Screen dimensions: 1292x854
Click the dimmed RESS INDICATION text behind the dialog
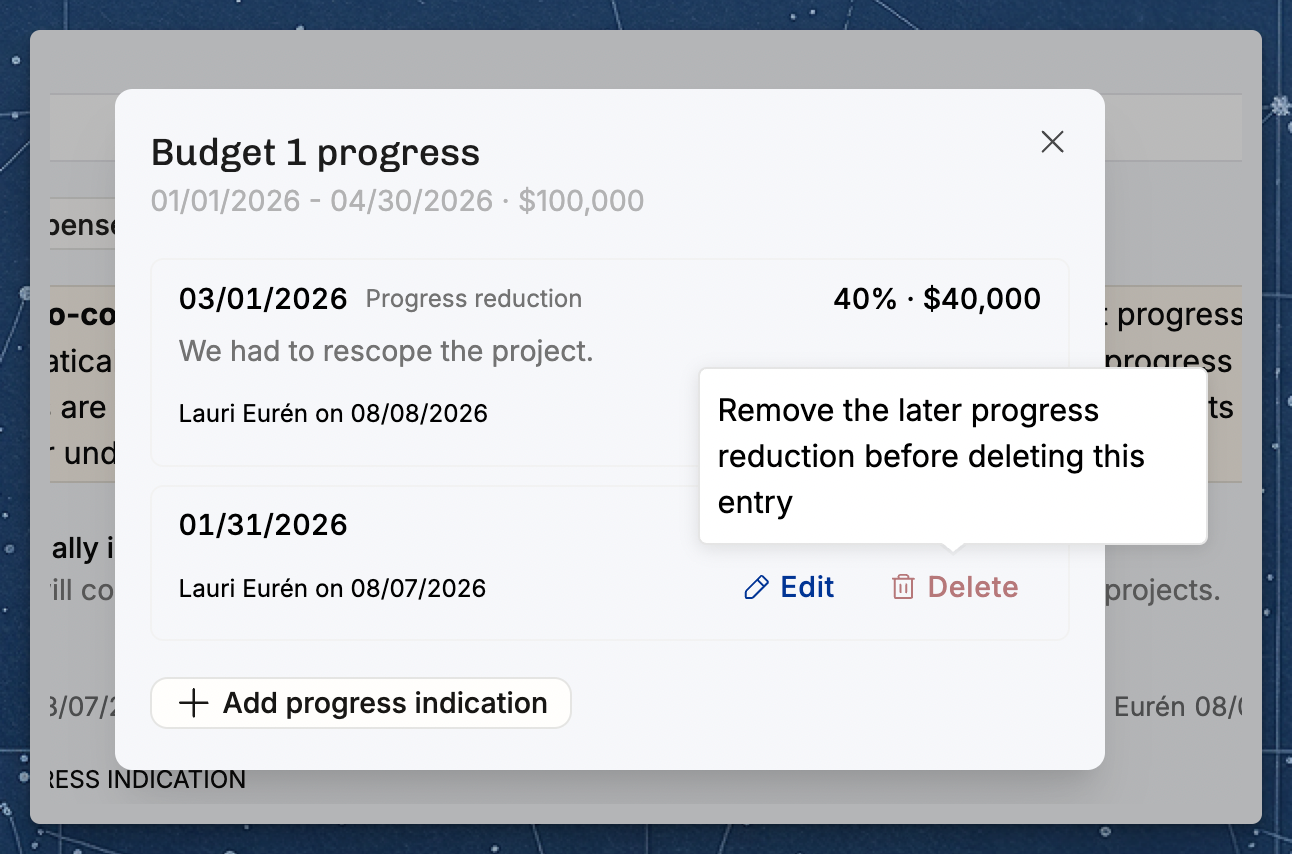point(146,780)
